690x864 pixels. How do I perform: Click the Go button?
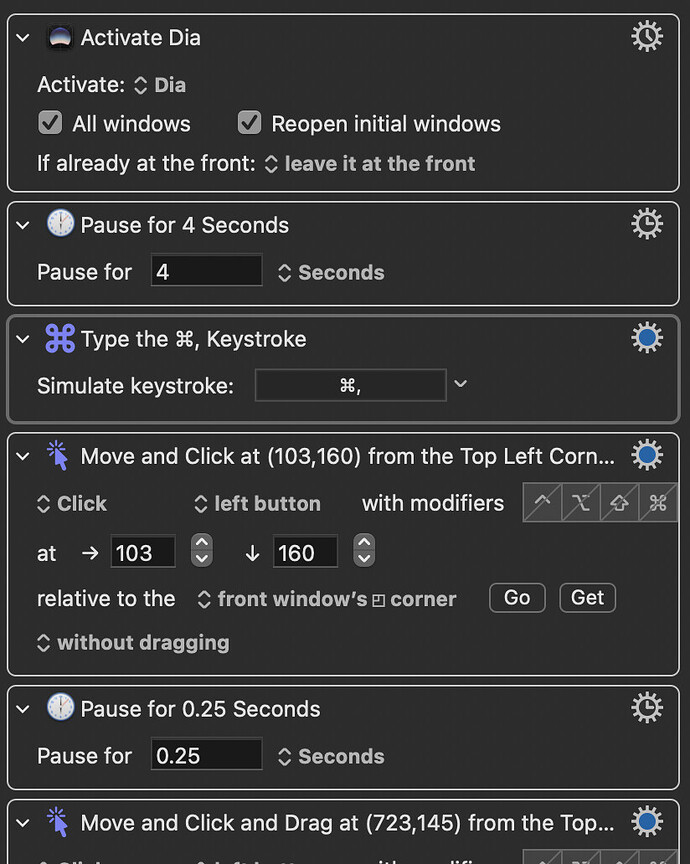coord(517,598)
